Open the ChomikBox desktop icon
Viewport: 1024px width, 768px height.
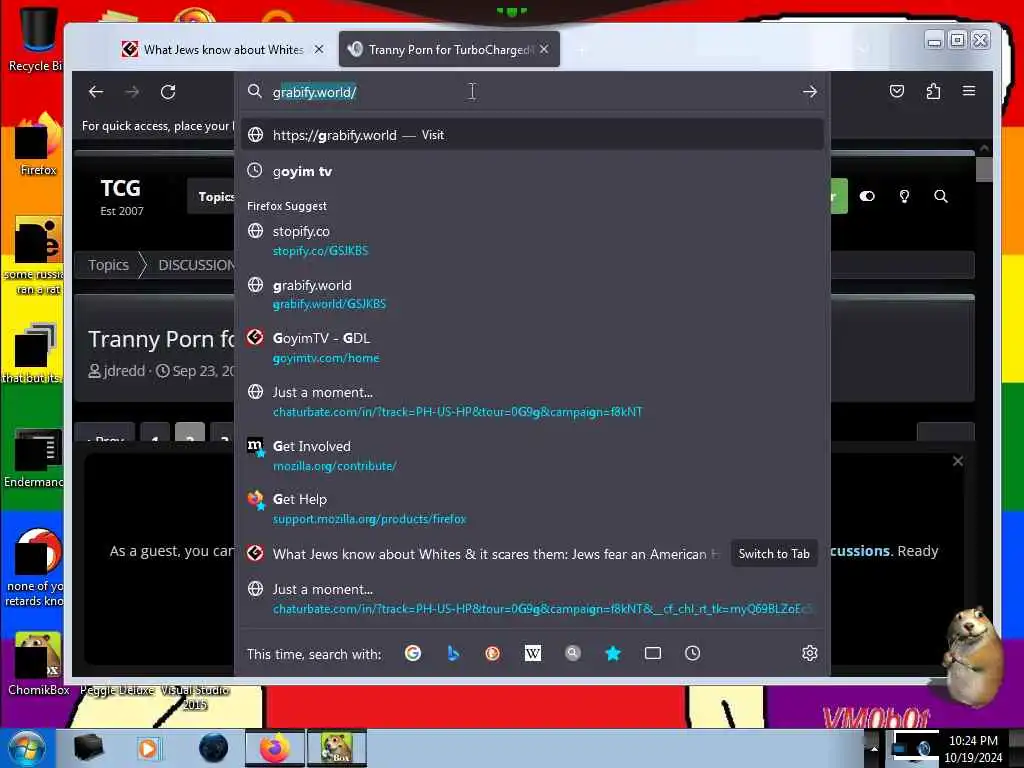tap(38, 664)
